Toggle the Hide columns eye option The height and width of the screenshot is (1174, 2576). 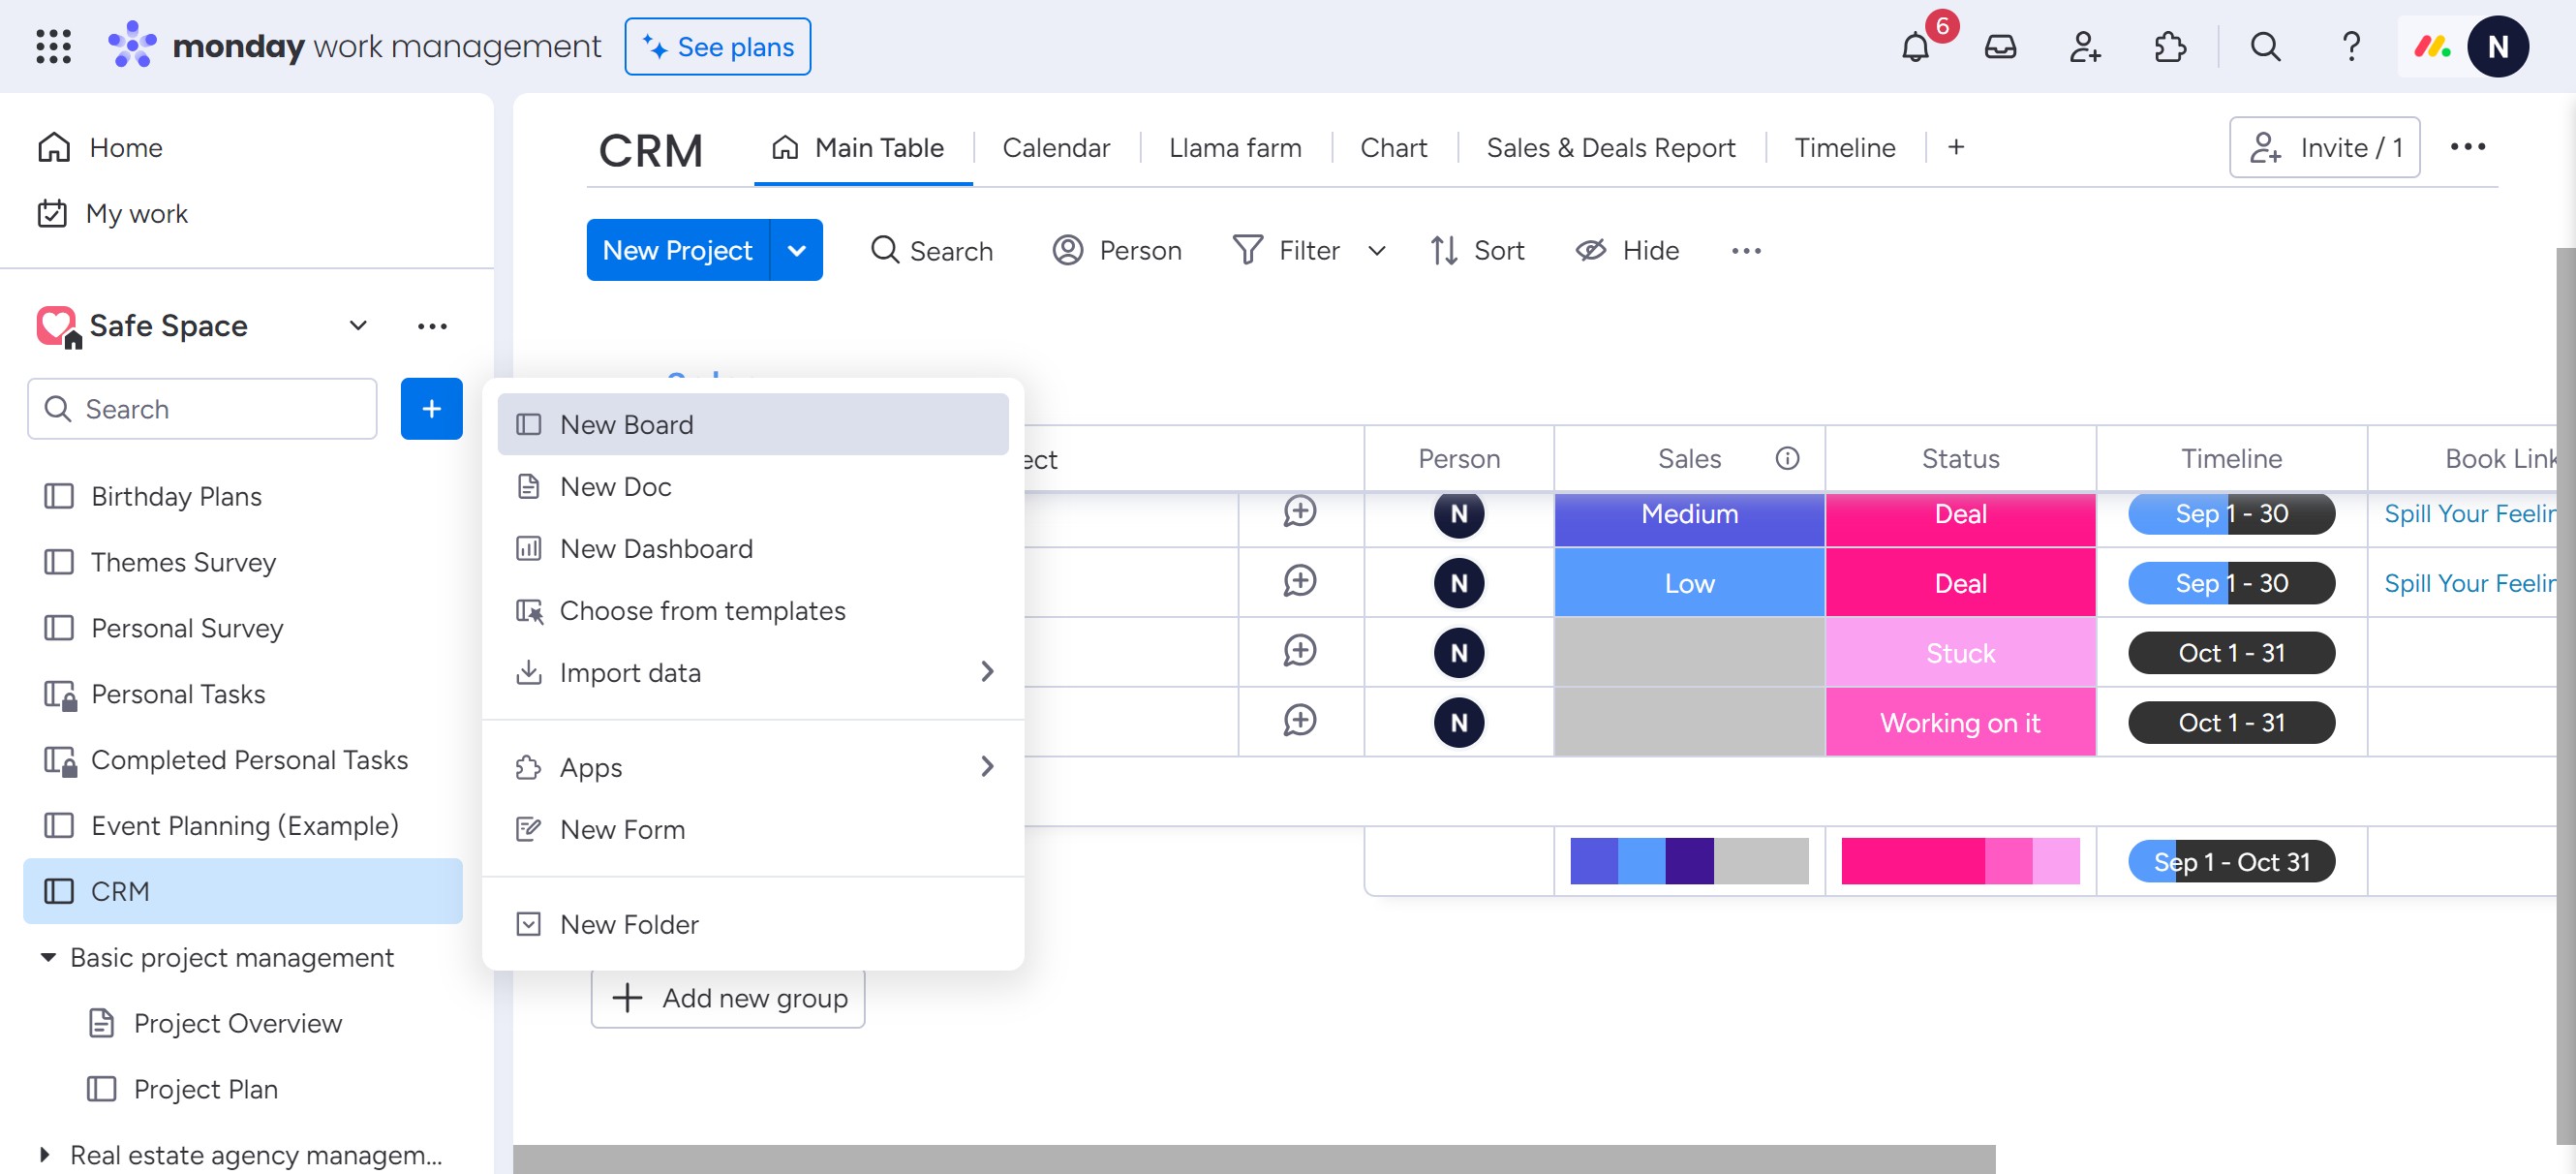tap(1628, 250)
